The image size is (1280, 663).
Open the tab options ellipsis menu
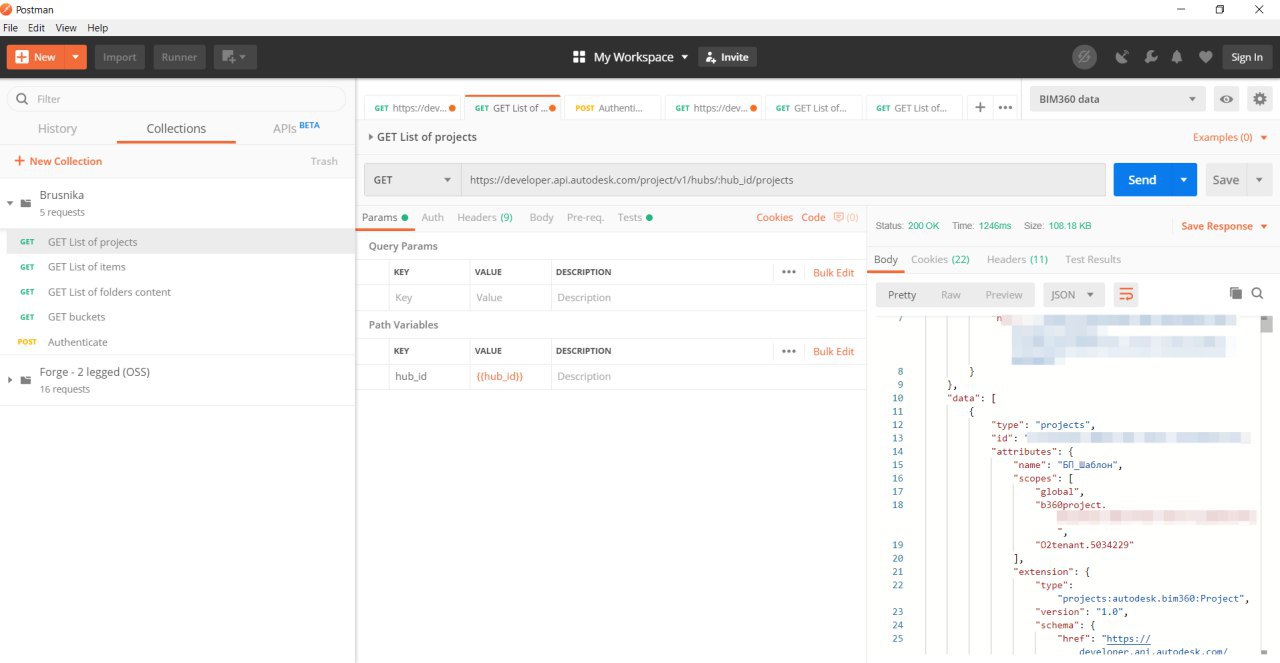[x=1005, y=108]
